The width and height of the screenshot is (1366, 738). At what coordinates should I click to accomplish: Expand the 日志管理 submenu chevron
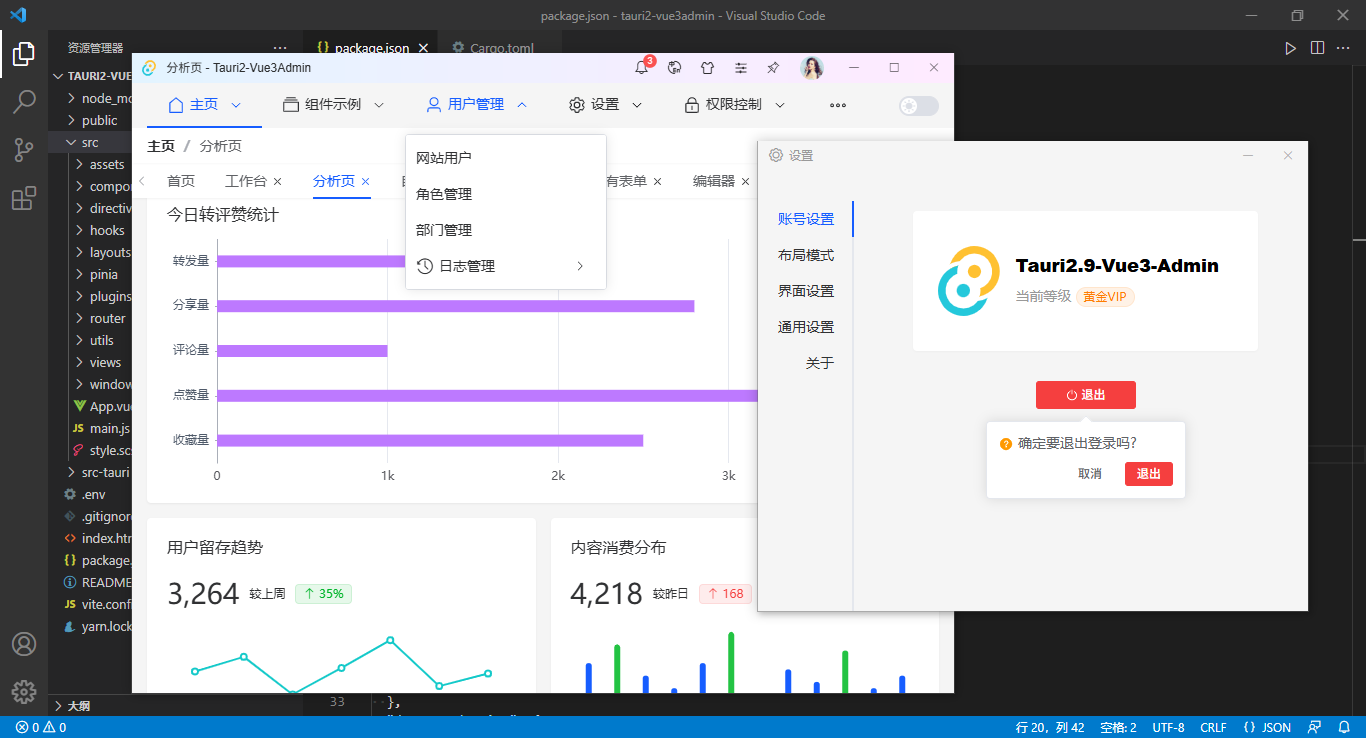tap(580, 266)
